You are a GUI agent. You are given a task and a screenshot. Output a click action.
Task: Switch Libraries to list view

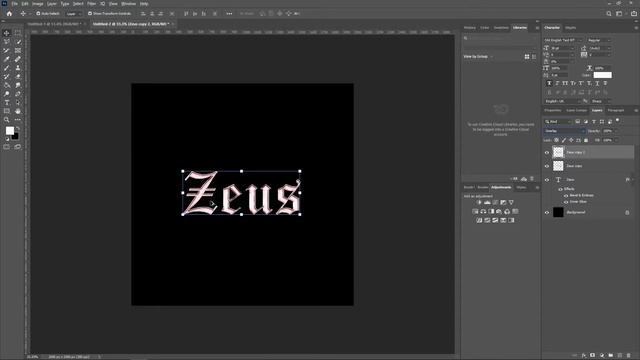click(534, 57)
